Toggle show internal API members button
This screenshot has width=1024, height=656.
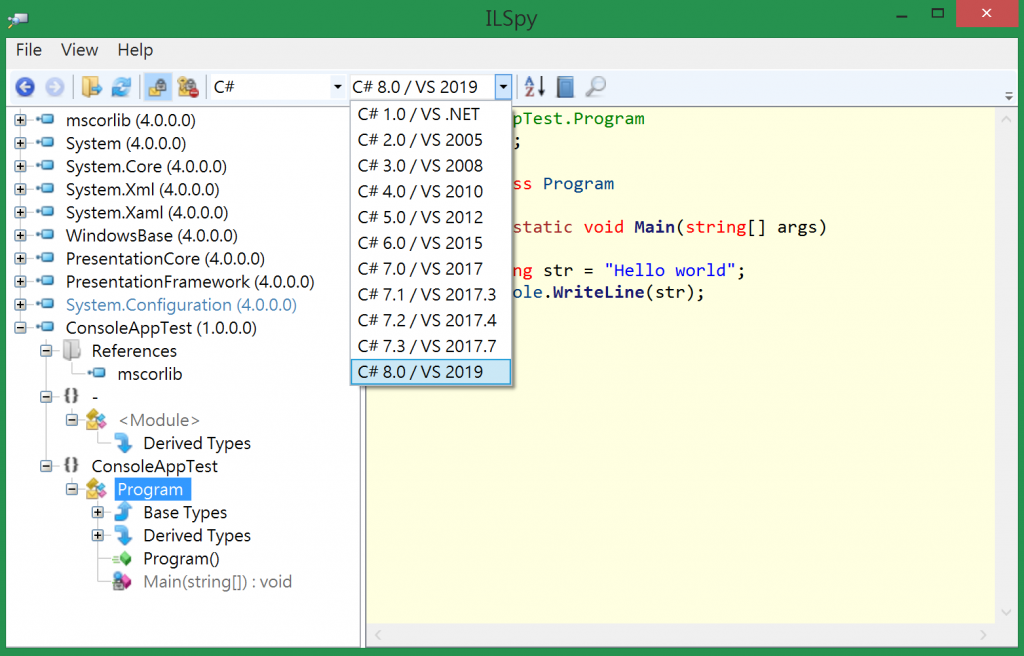tap(188, 87)
